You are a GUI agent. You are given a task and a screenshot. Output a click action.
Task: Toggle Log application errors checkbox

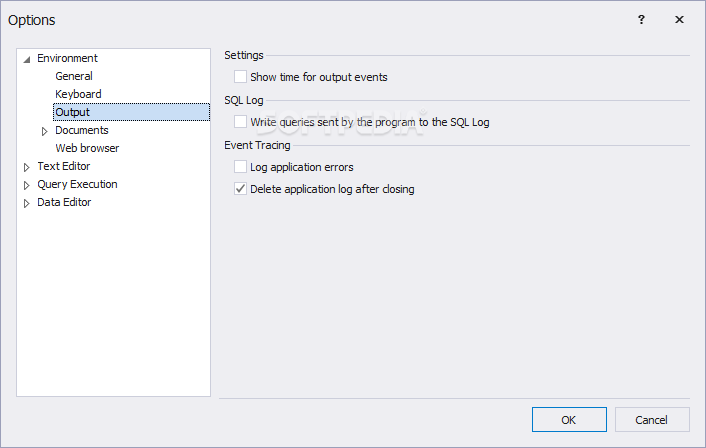pyautogui.click(x=240, y=167)
